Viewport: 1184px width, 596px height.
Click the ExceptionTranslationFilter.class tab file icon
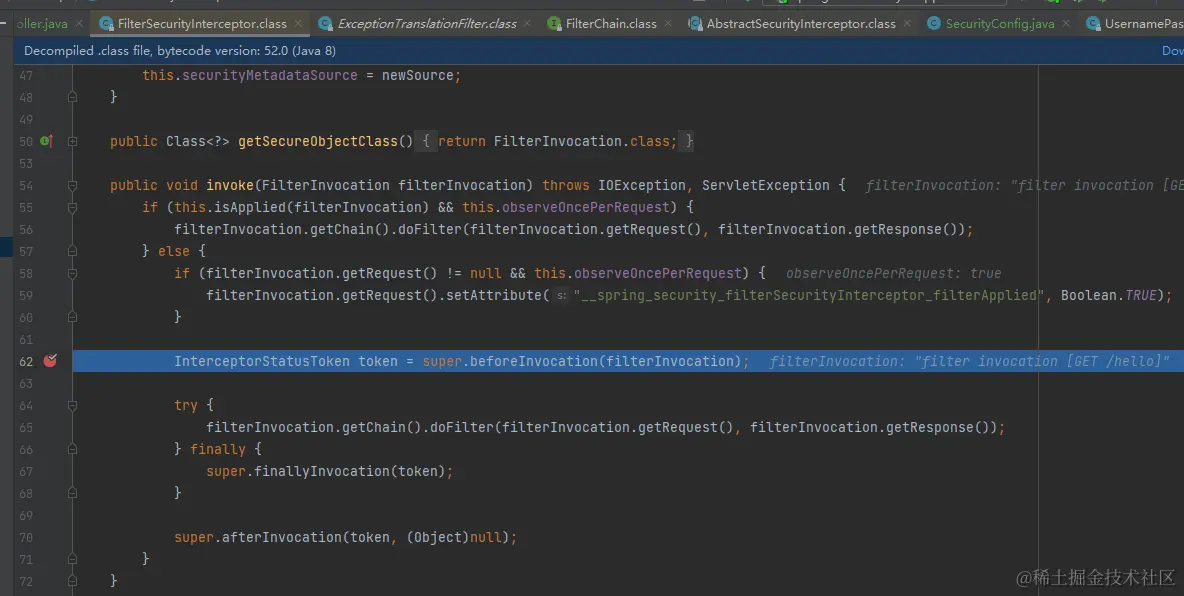tap(325, 24)
